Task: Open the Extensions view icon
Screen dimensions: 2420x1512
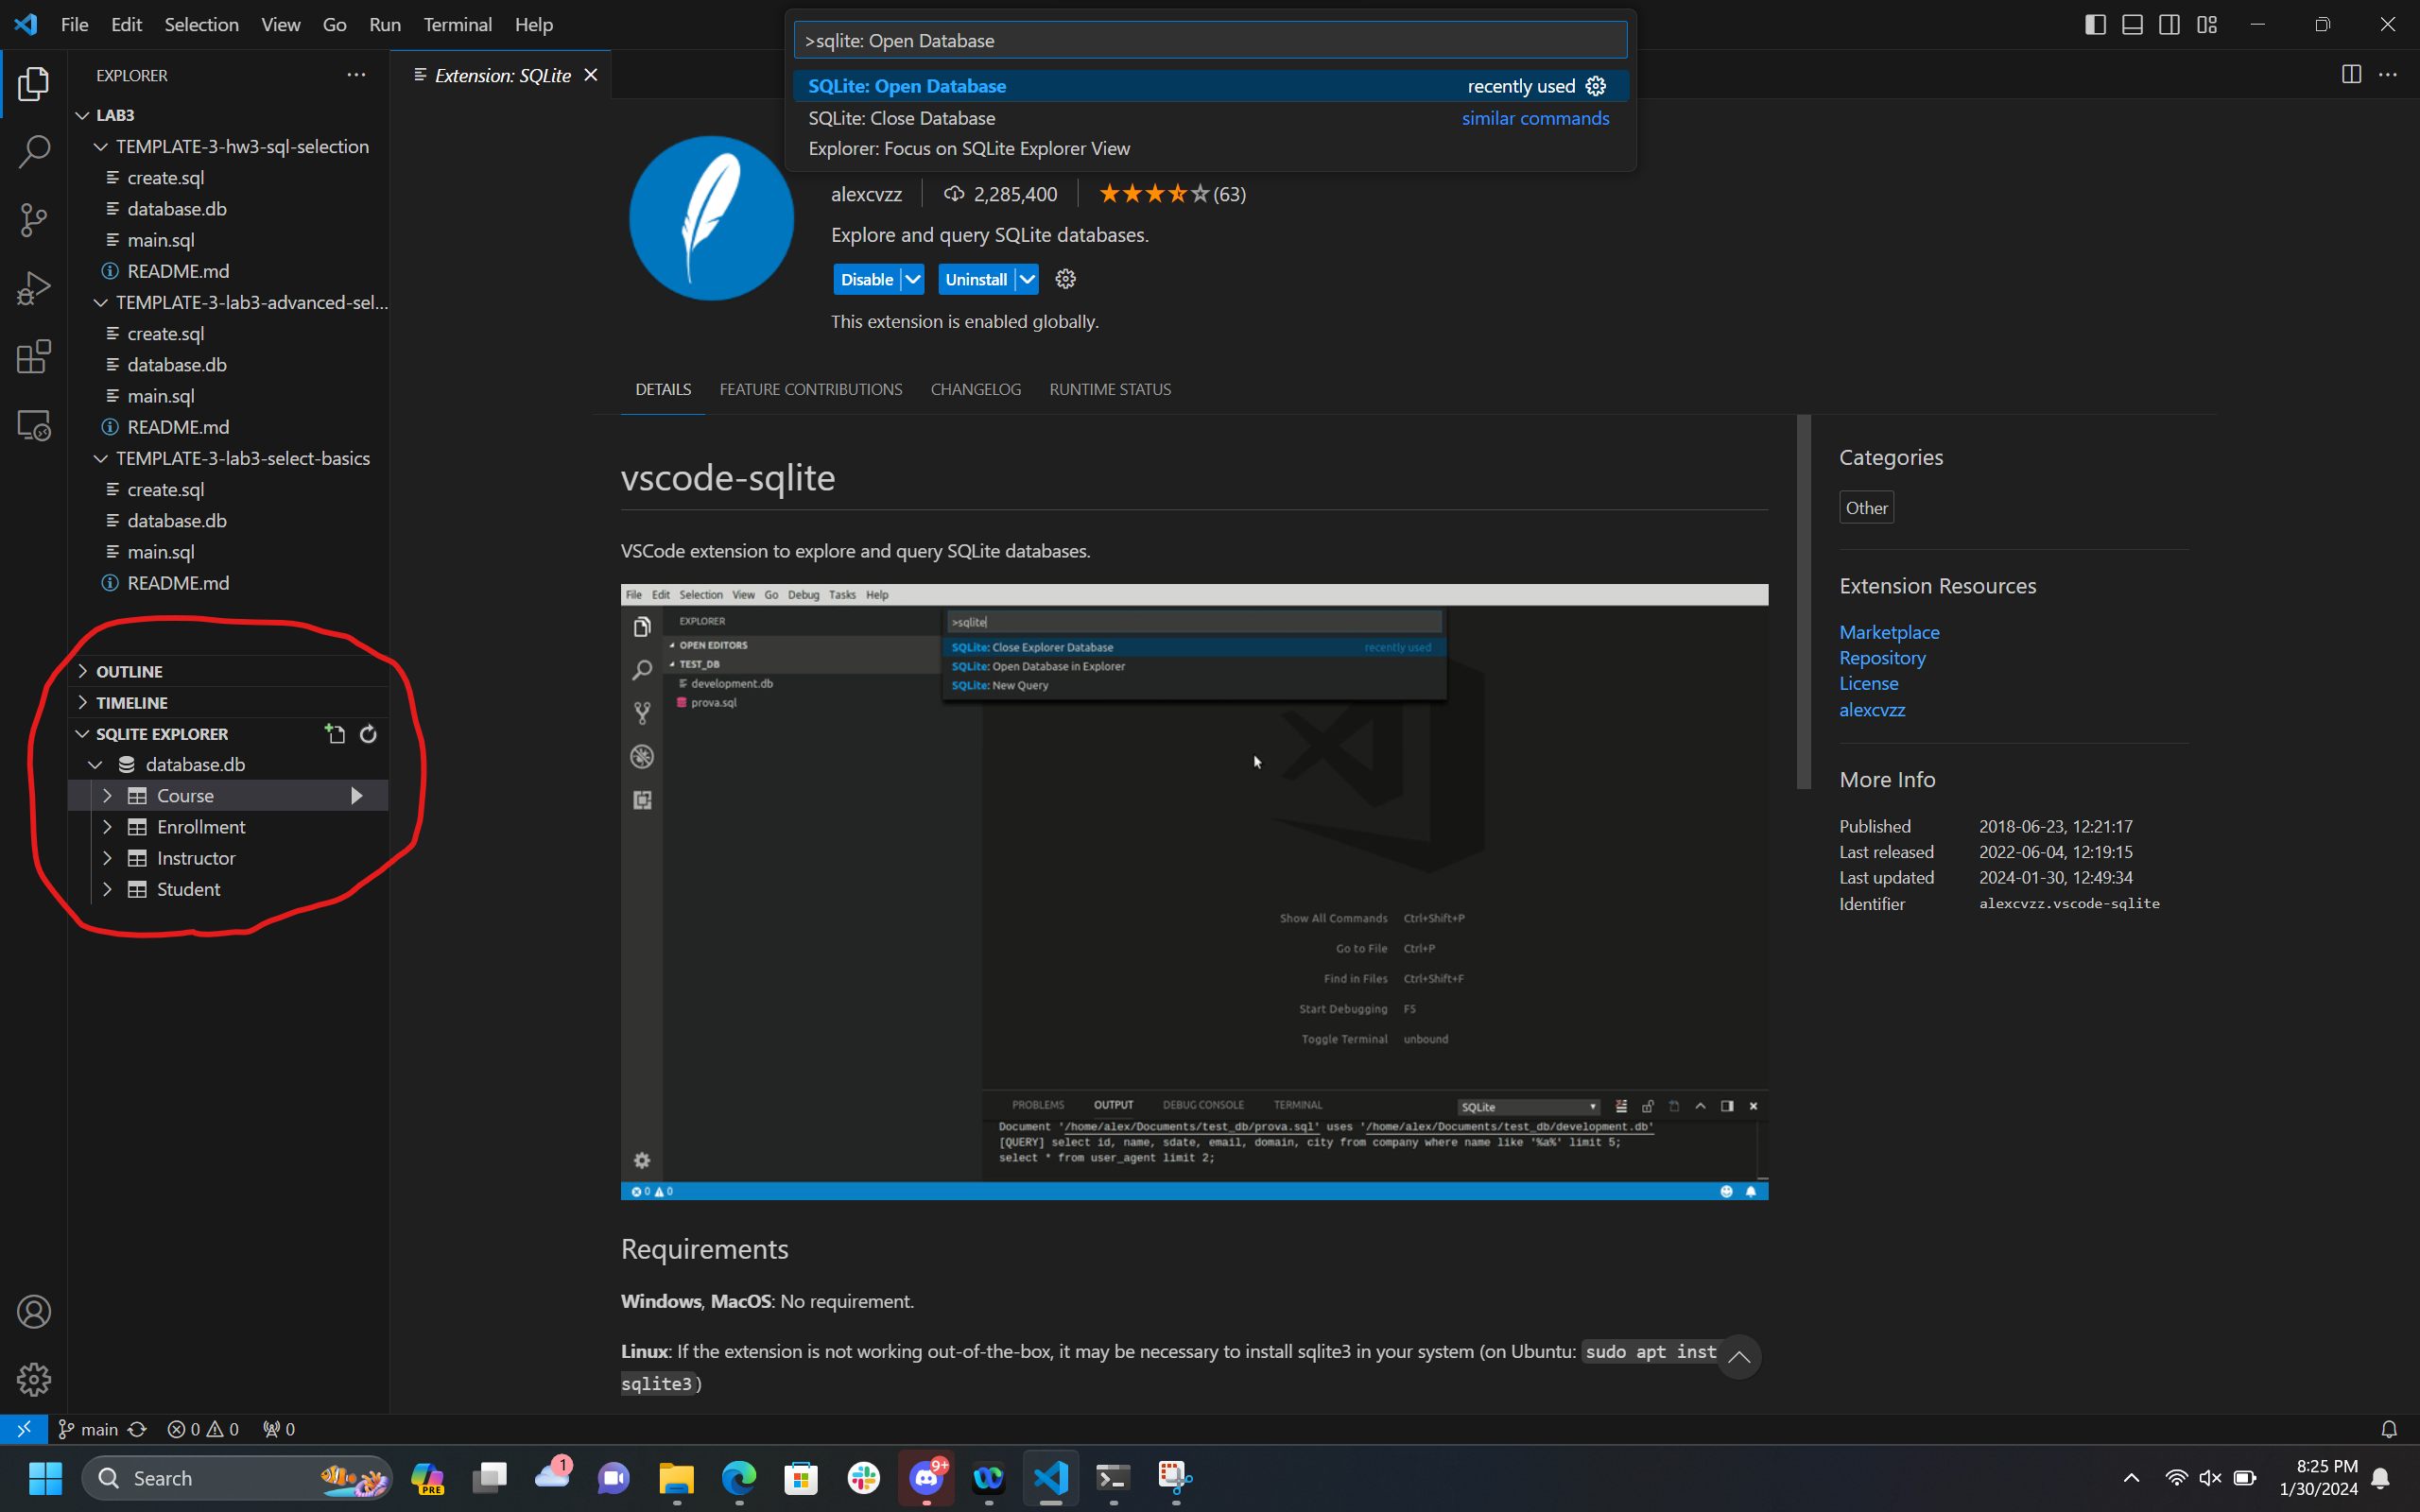Action: point(33,357)
